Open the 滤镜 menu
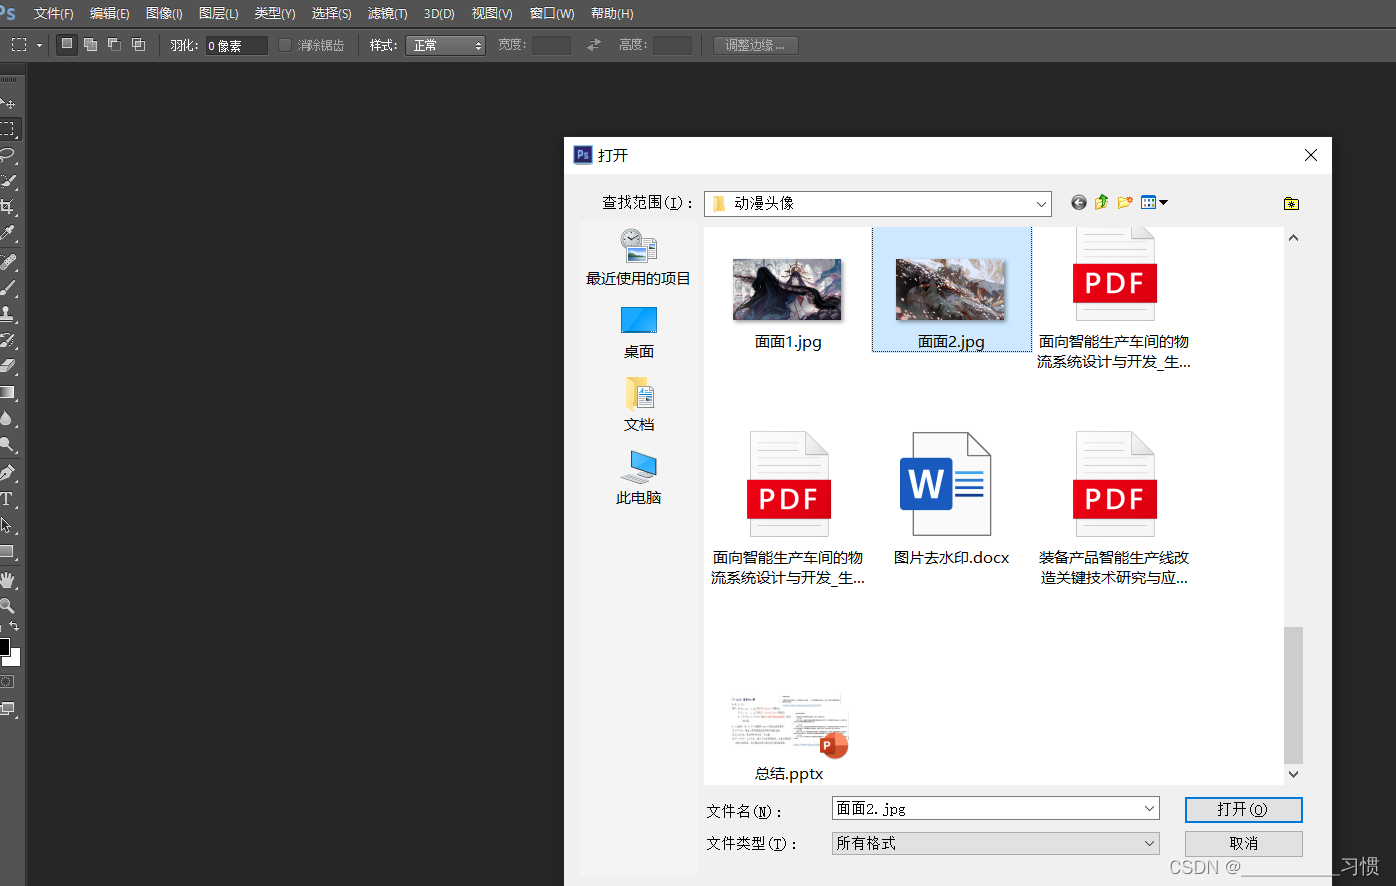1396x886 pixels. (x=386, y=13)
